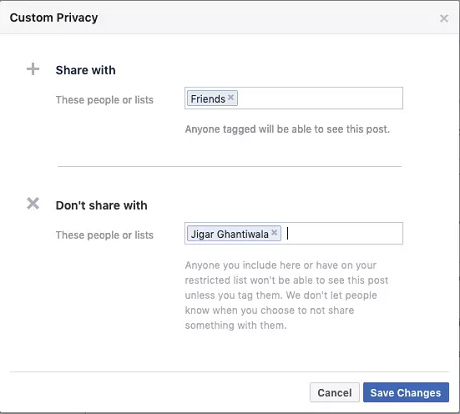Screen dimensions: 460x414
Task: Click the X icon beside Don't share with
Action: [x=33, y=203]
